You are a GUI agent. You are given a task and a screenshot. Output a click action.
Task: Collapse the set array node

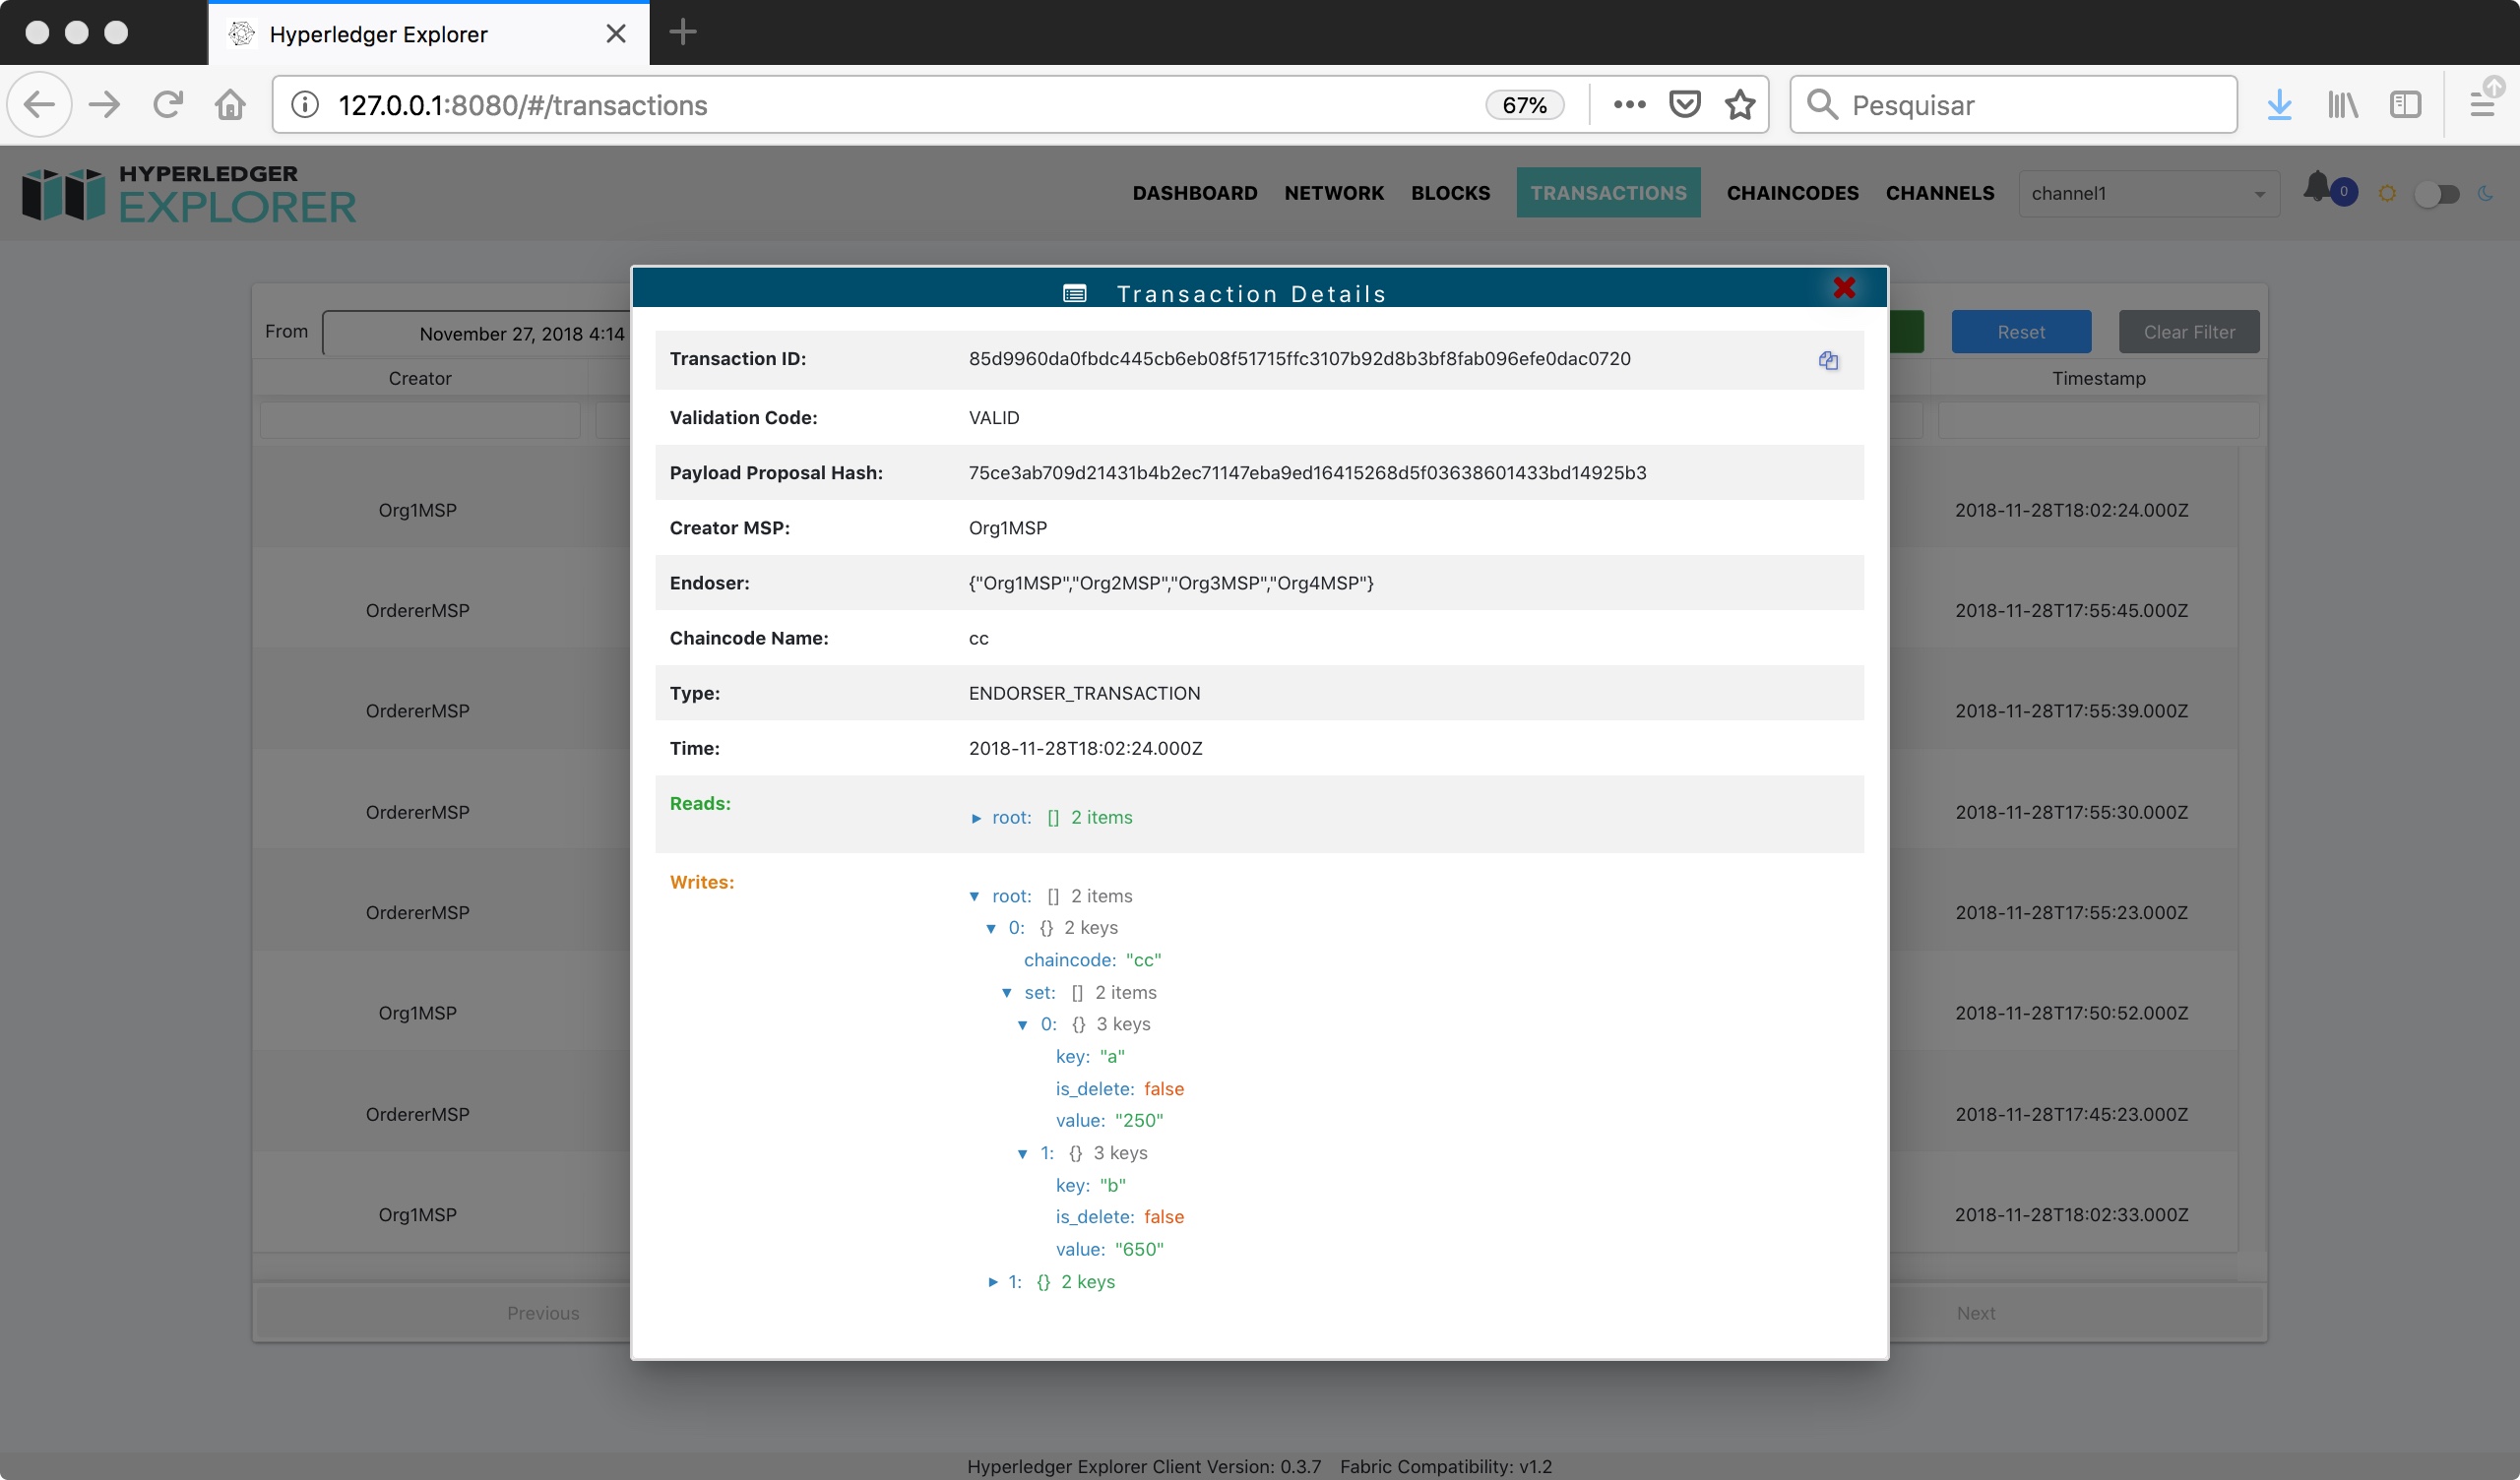click(x=1007, y=993)
